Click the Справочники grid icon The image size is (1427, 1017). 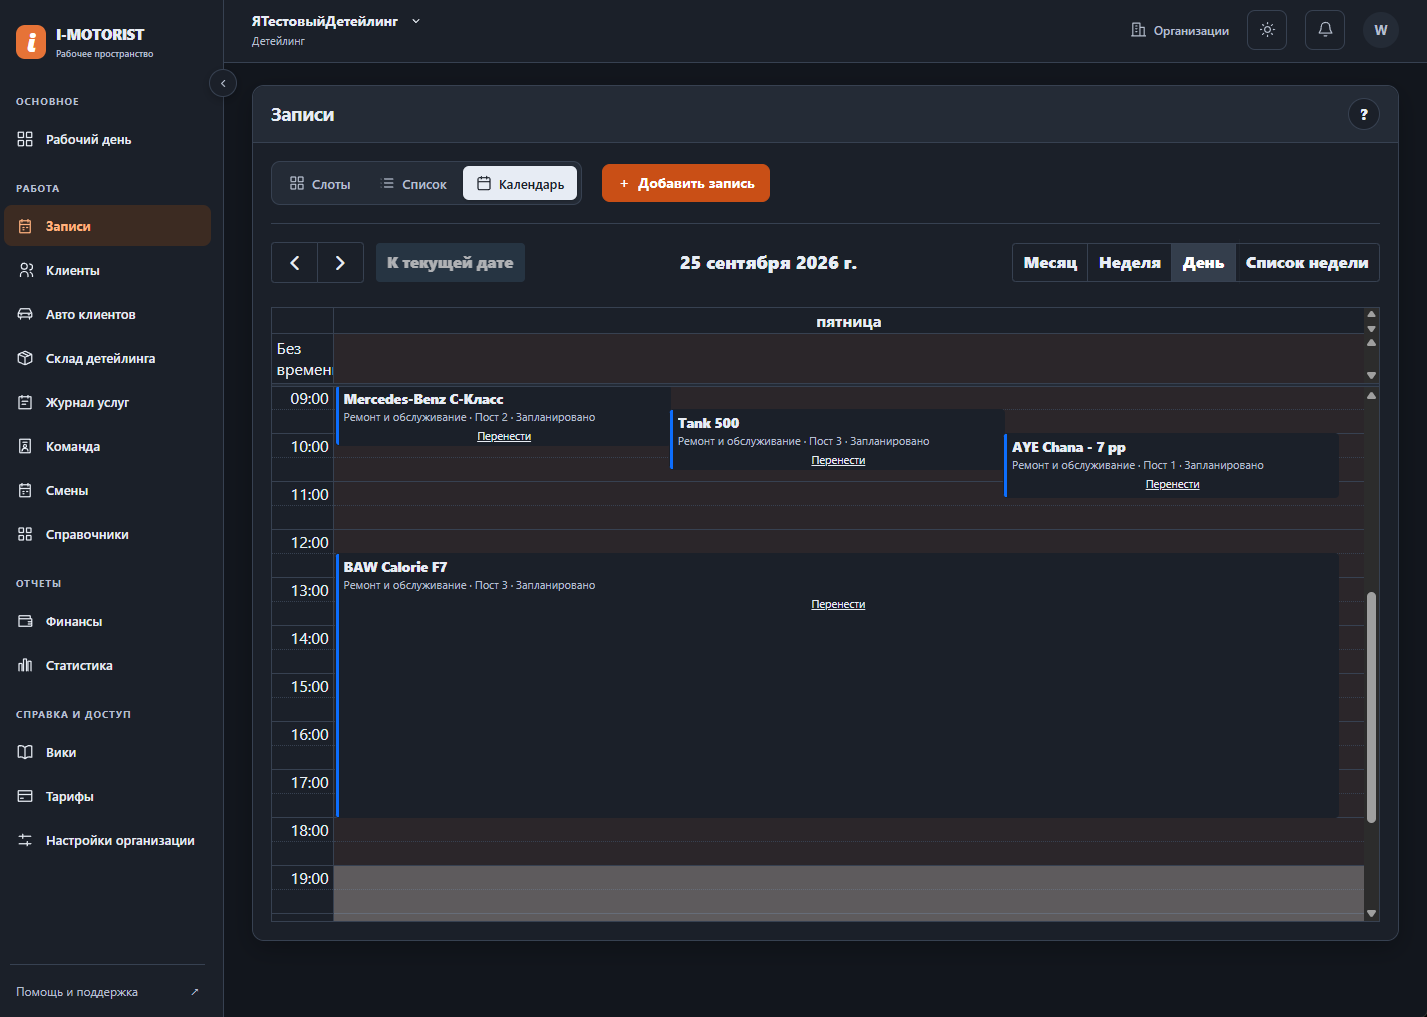point(25,534)
